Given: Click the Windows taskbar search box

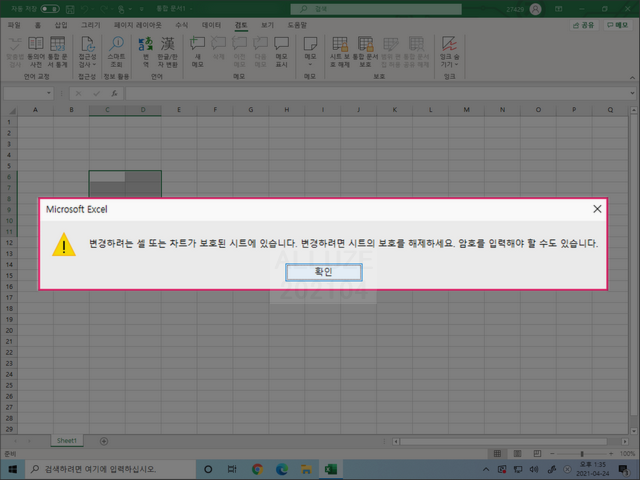Looking at the screenshot, I should pyautogui.click(x=110, y=469).
